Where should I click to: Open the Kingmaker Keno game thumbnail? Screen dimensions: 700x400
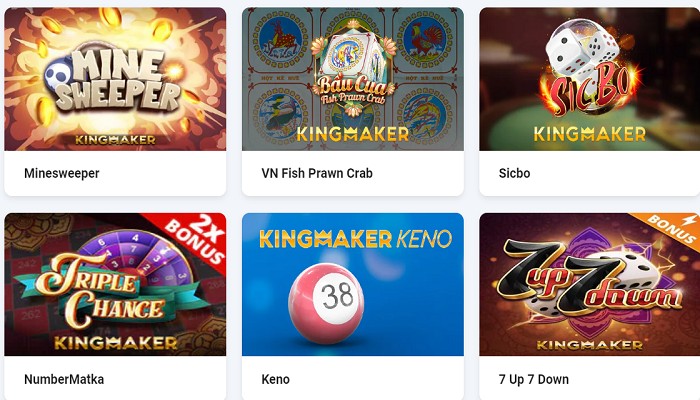point(353,284)
